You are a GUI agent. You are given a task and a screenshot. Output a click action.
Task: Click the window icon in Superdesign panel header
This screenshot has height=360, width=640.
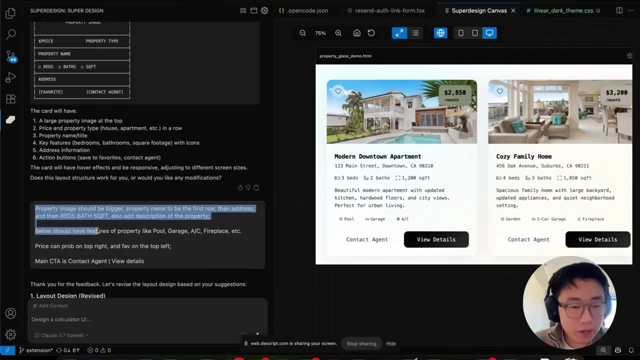253,11
